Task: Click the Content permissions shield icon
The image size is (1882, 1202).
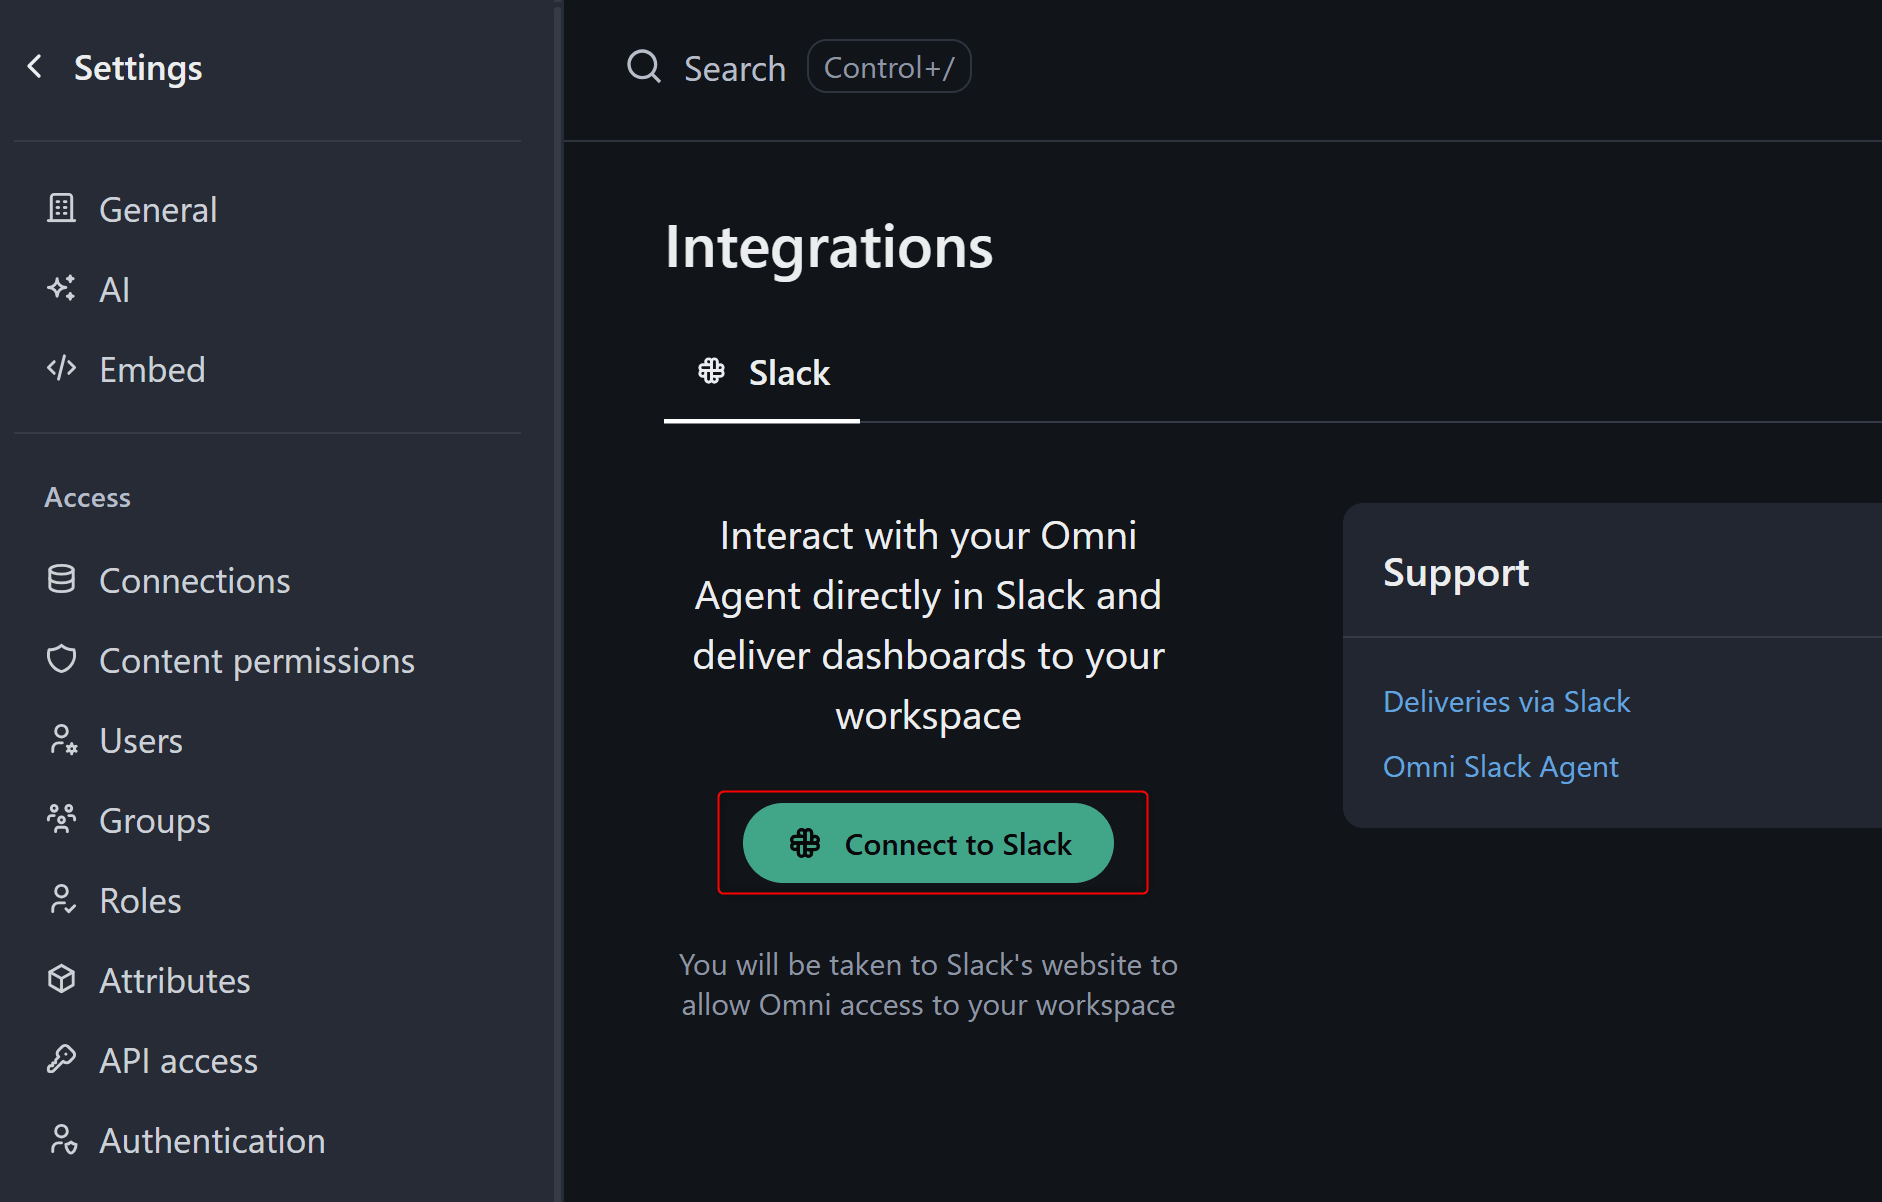Action: click(x=62, y=659)
